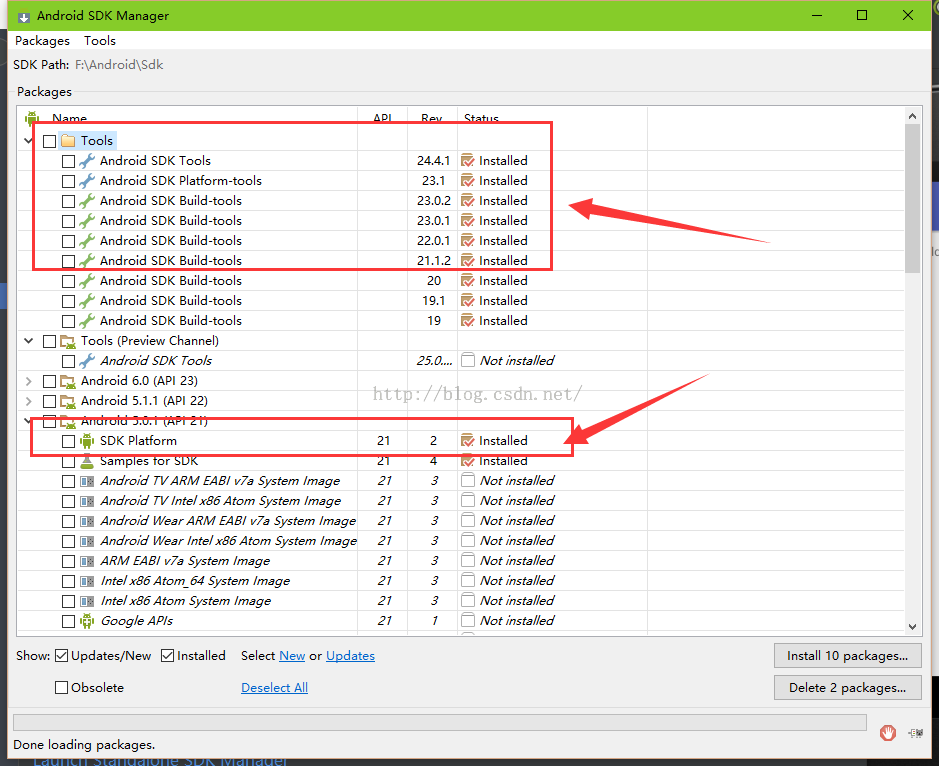Click the package list scroll up arrow

[x=912, y=116]
